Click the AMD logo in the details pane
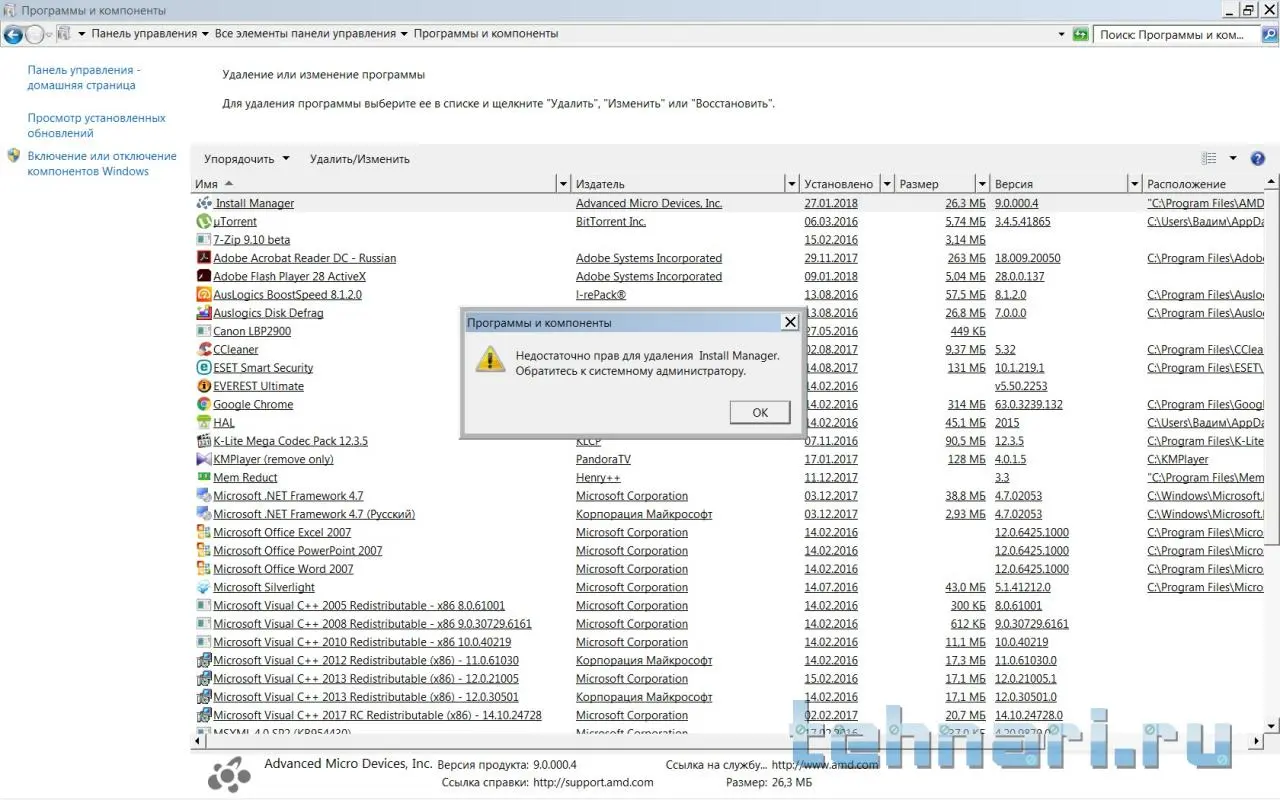 click(x=229, y=775)
